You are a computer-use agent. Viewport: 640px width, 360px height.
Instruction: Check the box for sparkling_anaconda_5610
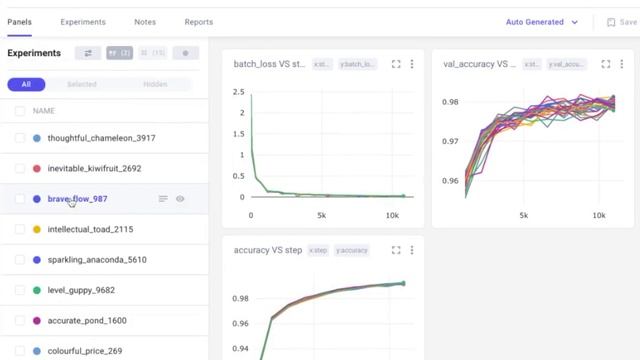pos(20,260)
